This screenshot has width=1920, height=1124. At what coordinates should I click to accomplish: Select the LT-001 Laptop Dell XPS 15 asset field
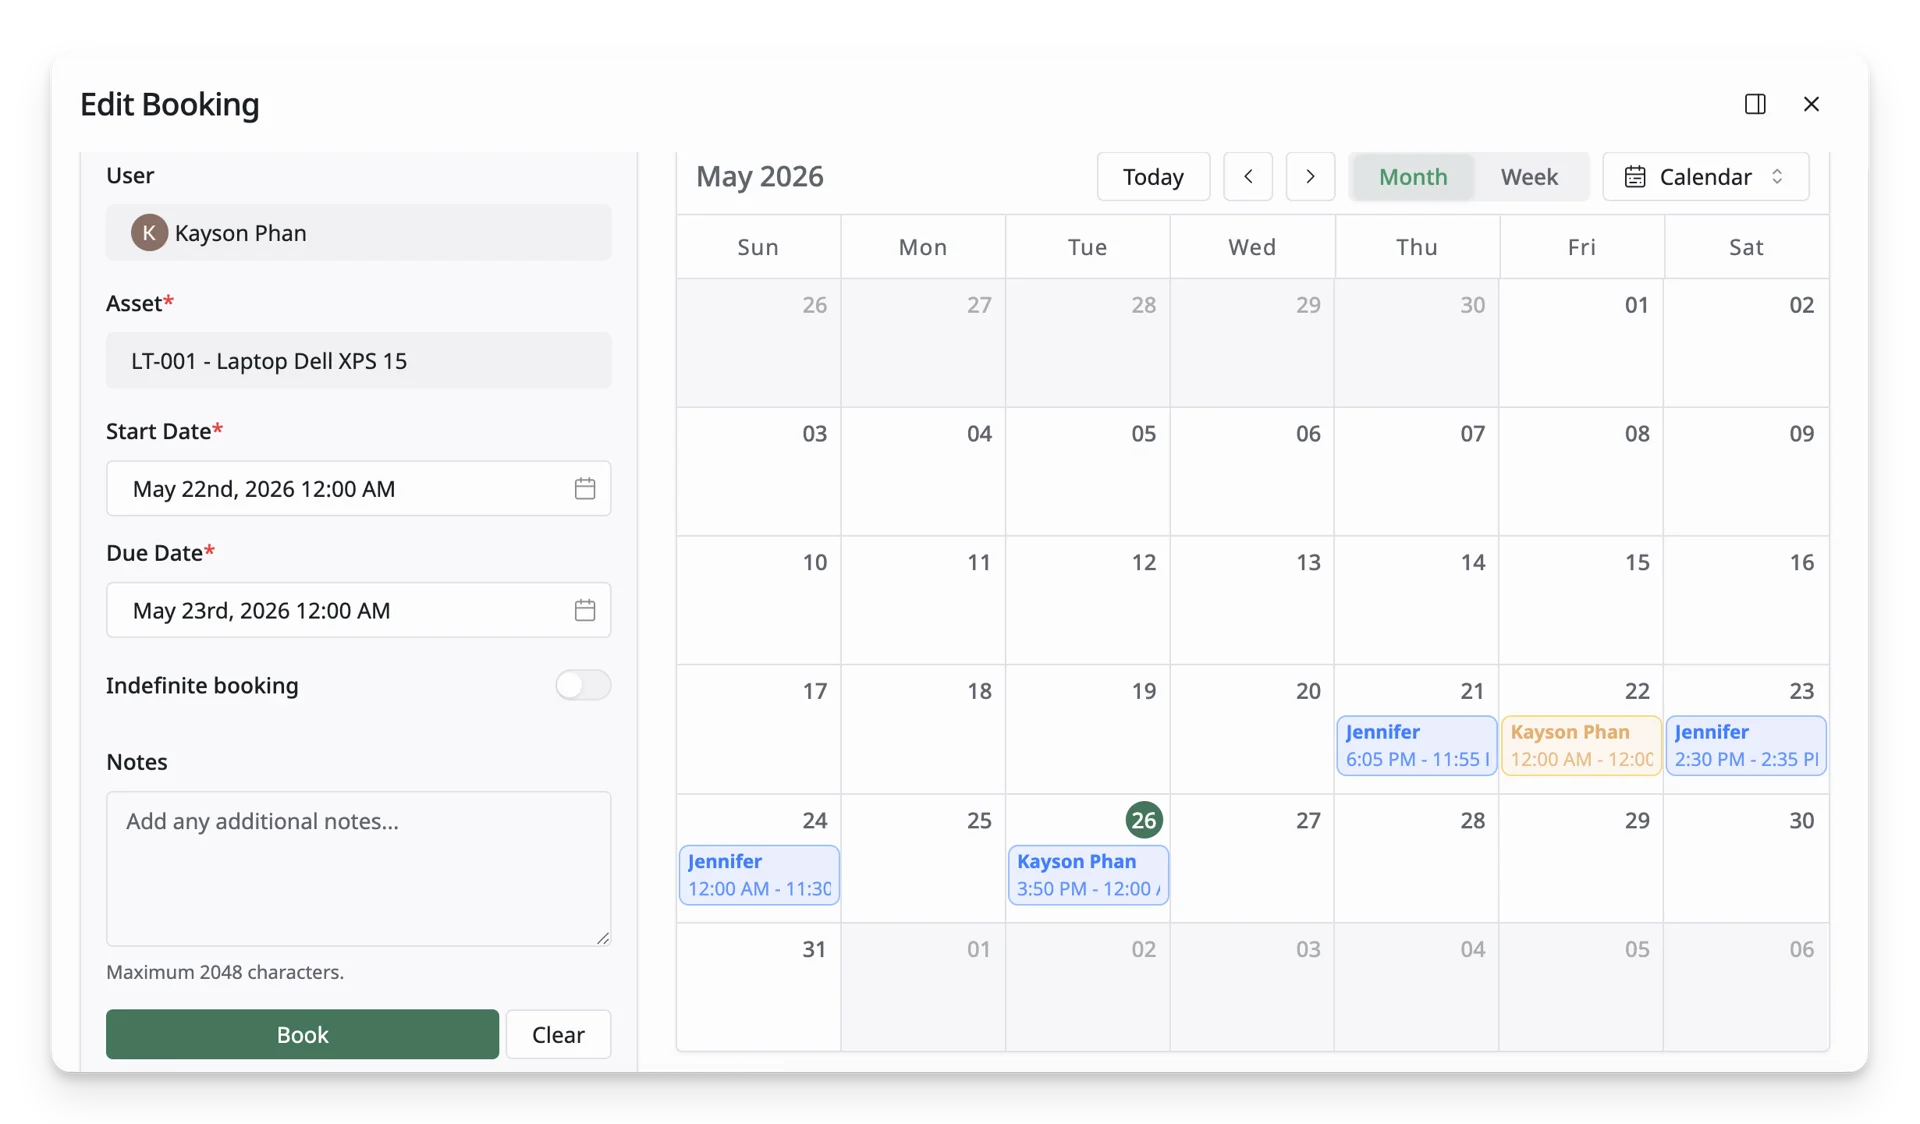(359, 361)
